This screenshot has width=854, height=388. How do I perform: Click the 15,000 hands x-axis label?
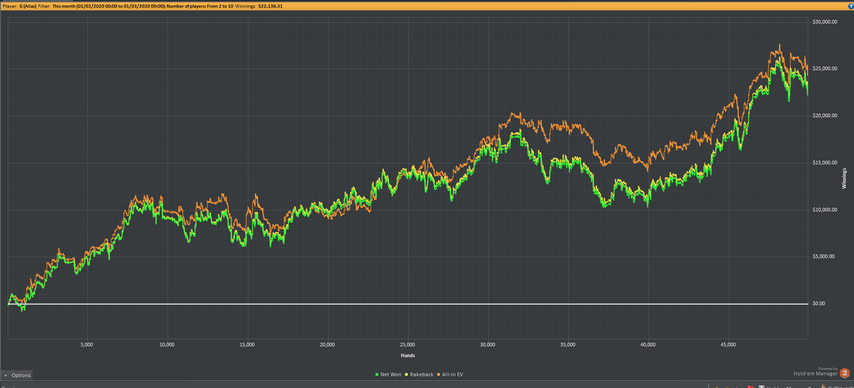coord(247,345)
